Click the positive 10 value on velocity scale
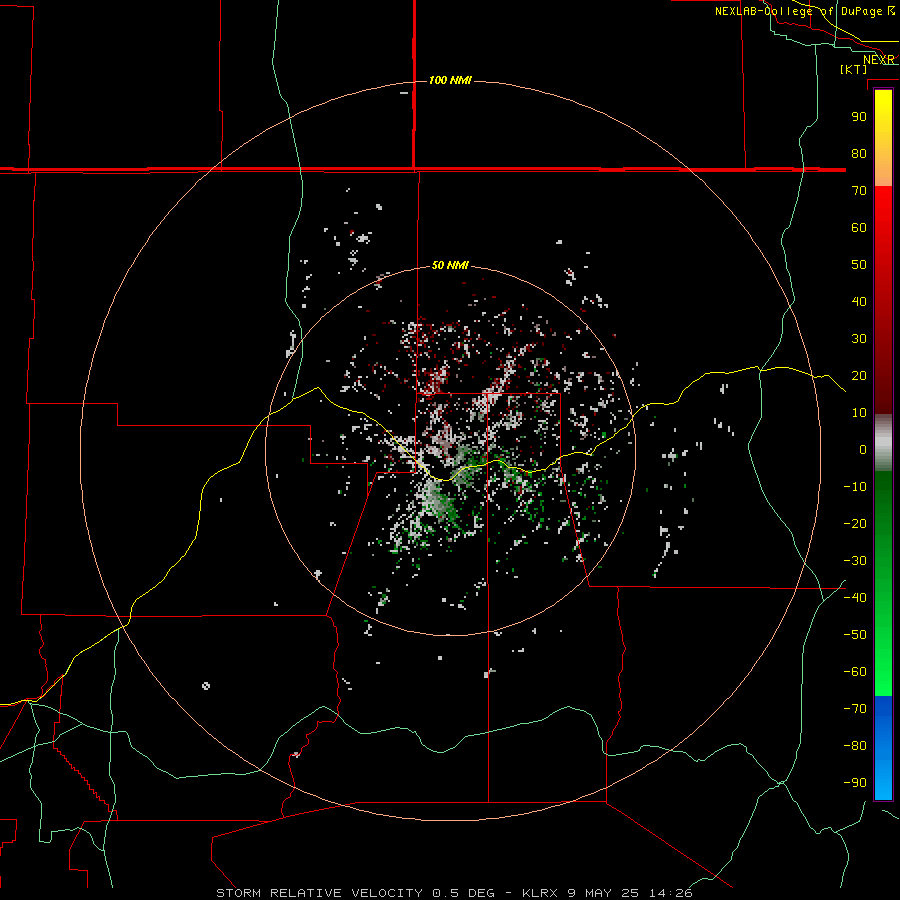This screenshot has height=900, width=900. coord(859,413)
